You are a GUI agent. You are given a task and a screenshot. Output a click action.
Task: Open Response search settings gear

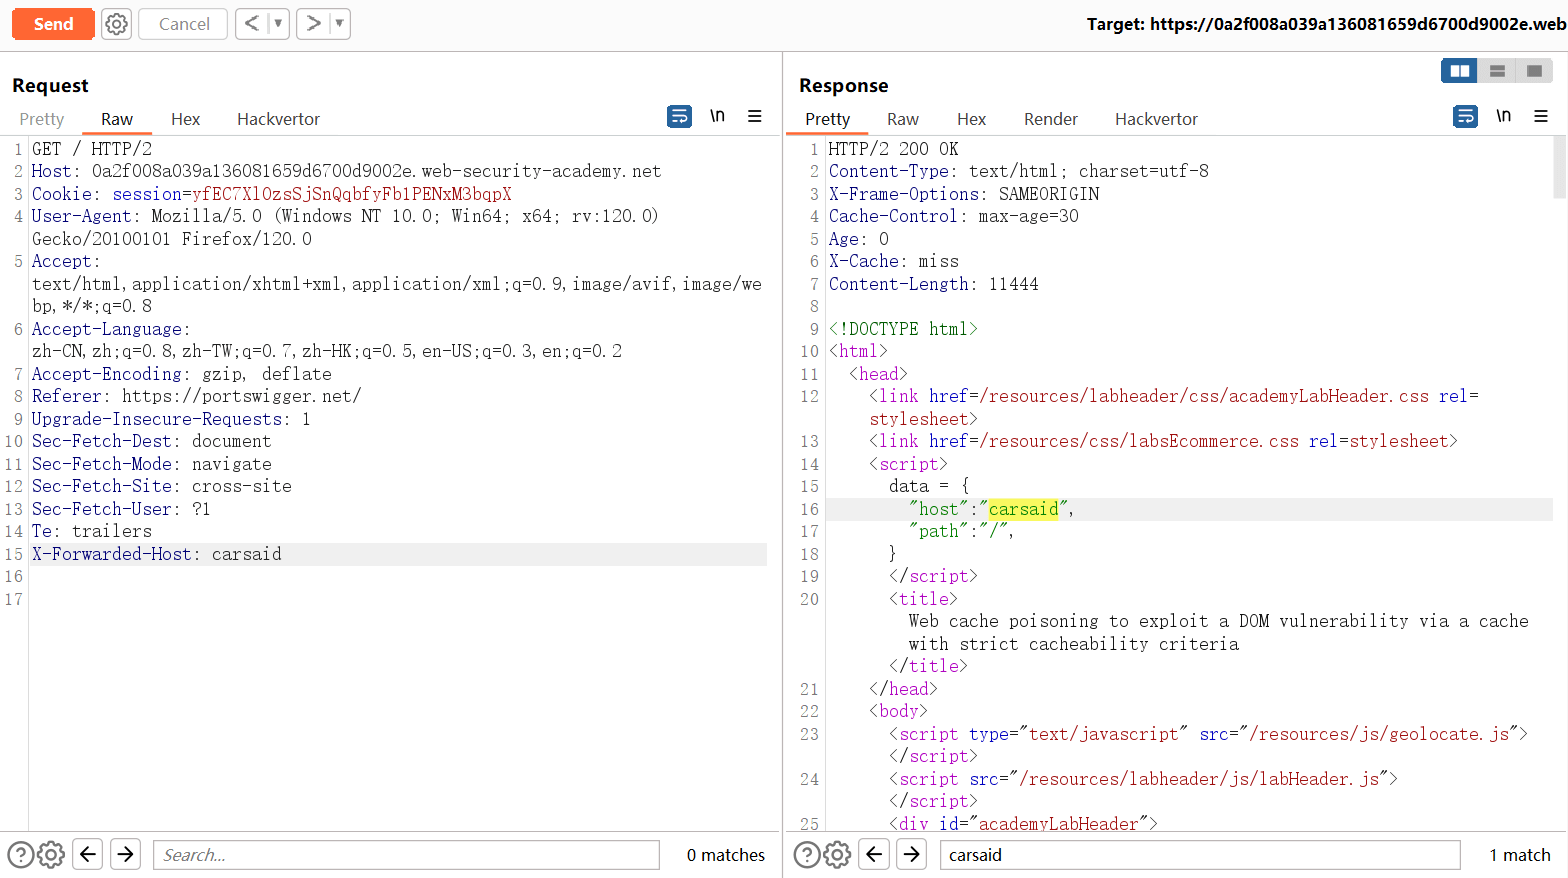[x=838, y=855]
